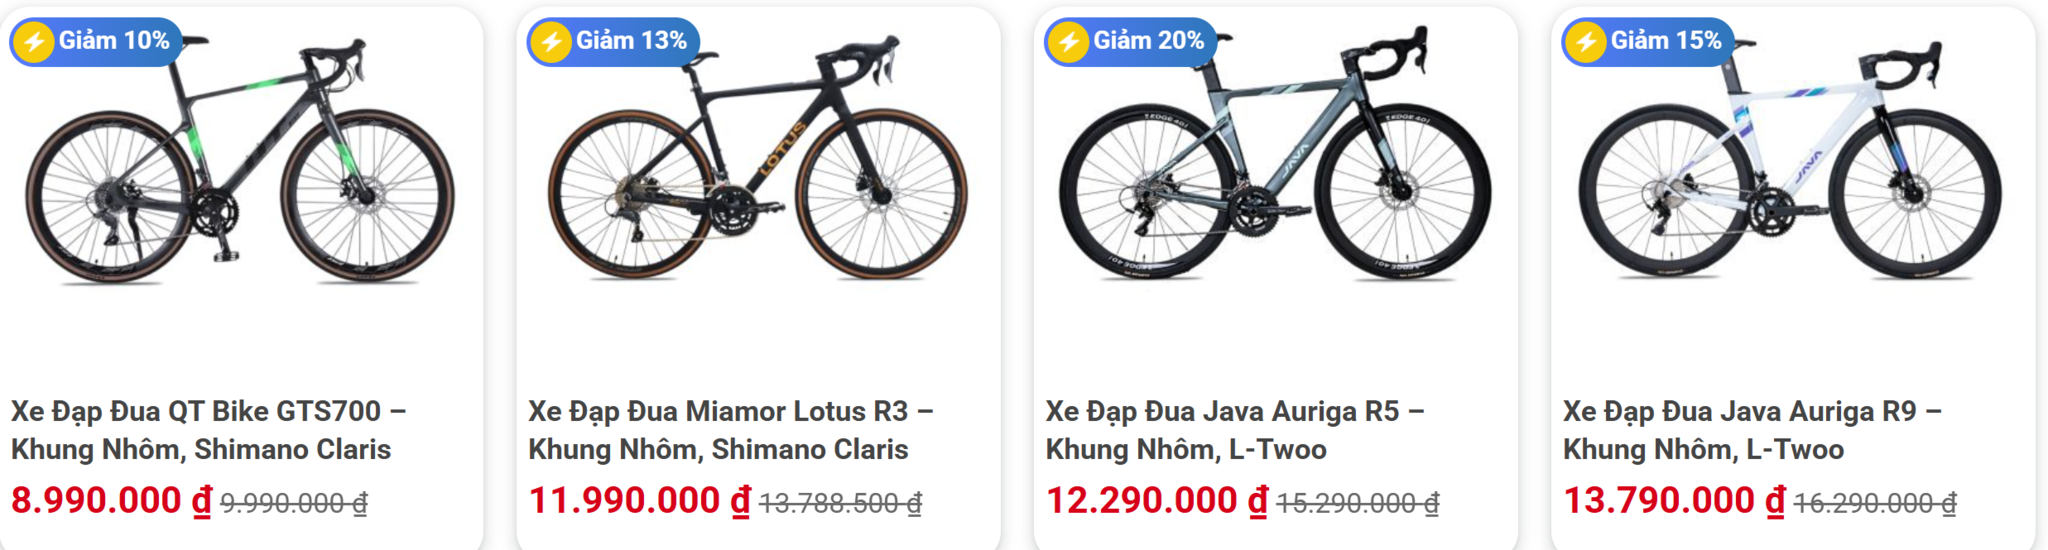Click the Giảm 15% discount badge text
Viewport: 2048px width, 550px height.
pyautogui.click(x=1666, y=41)
